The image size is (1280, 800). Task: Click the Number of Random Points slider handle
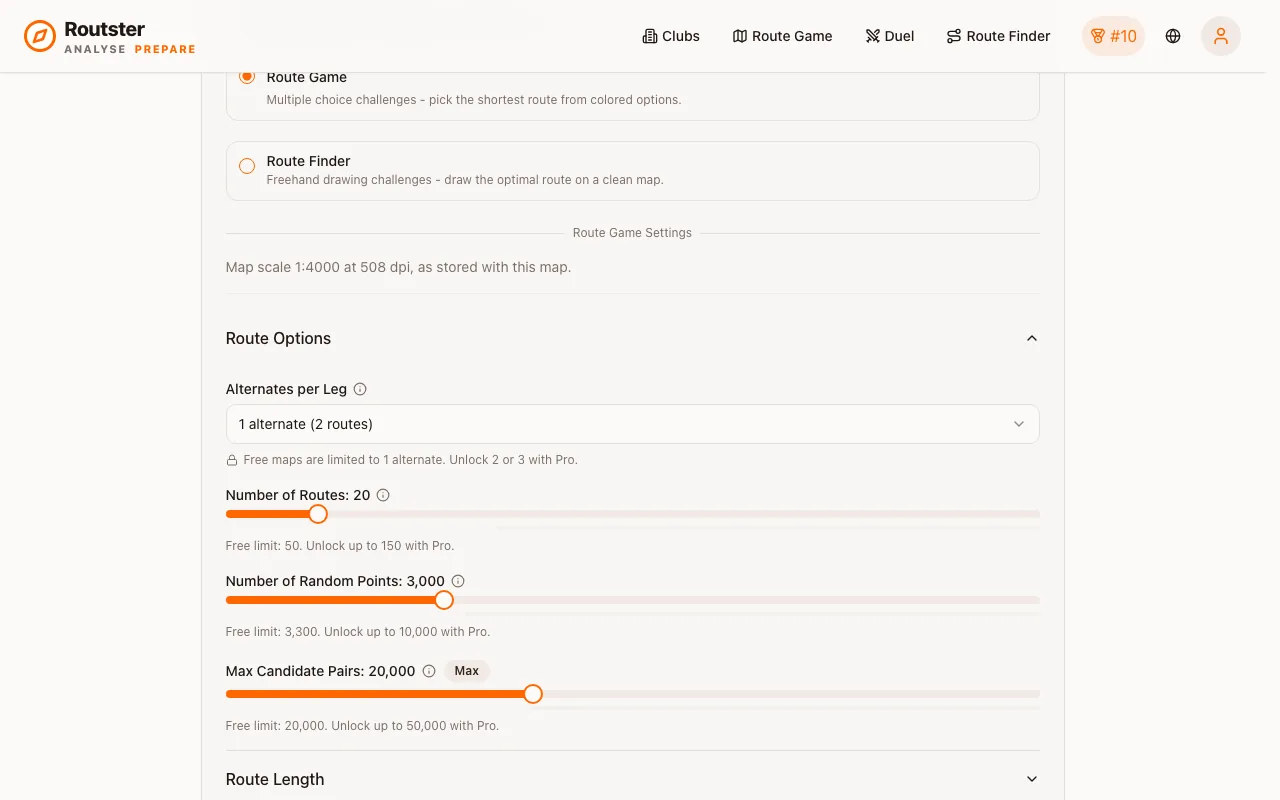(x=444, y=600)
